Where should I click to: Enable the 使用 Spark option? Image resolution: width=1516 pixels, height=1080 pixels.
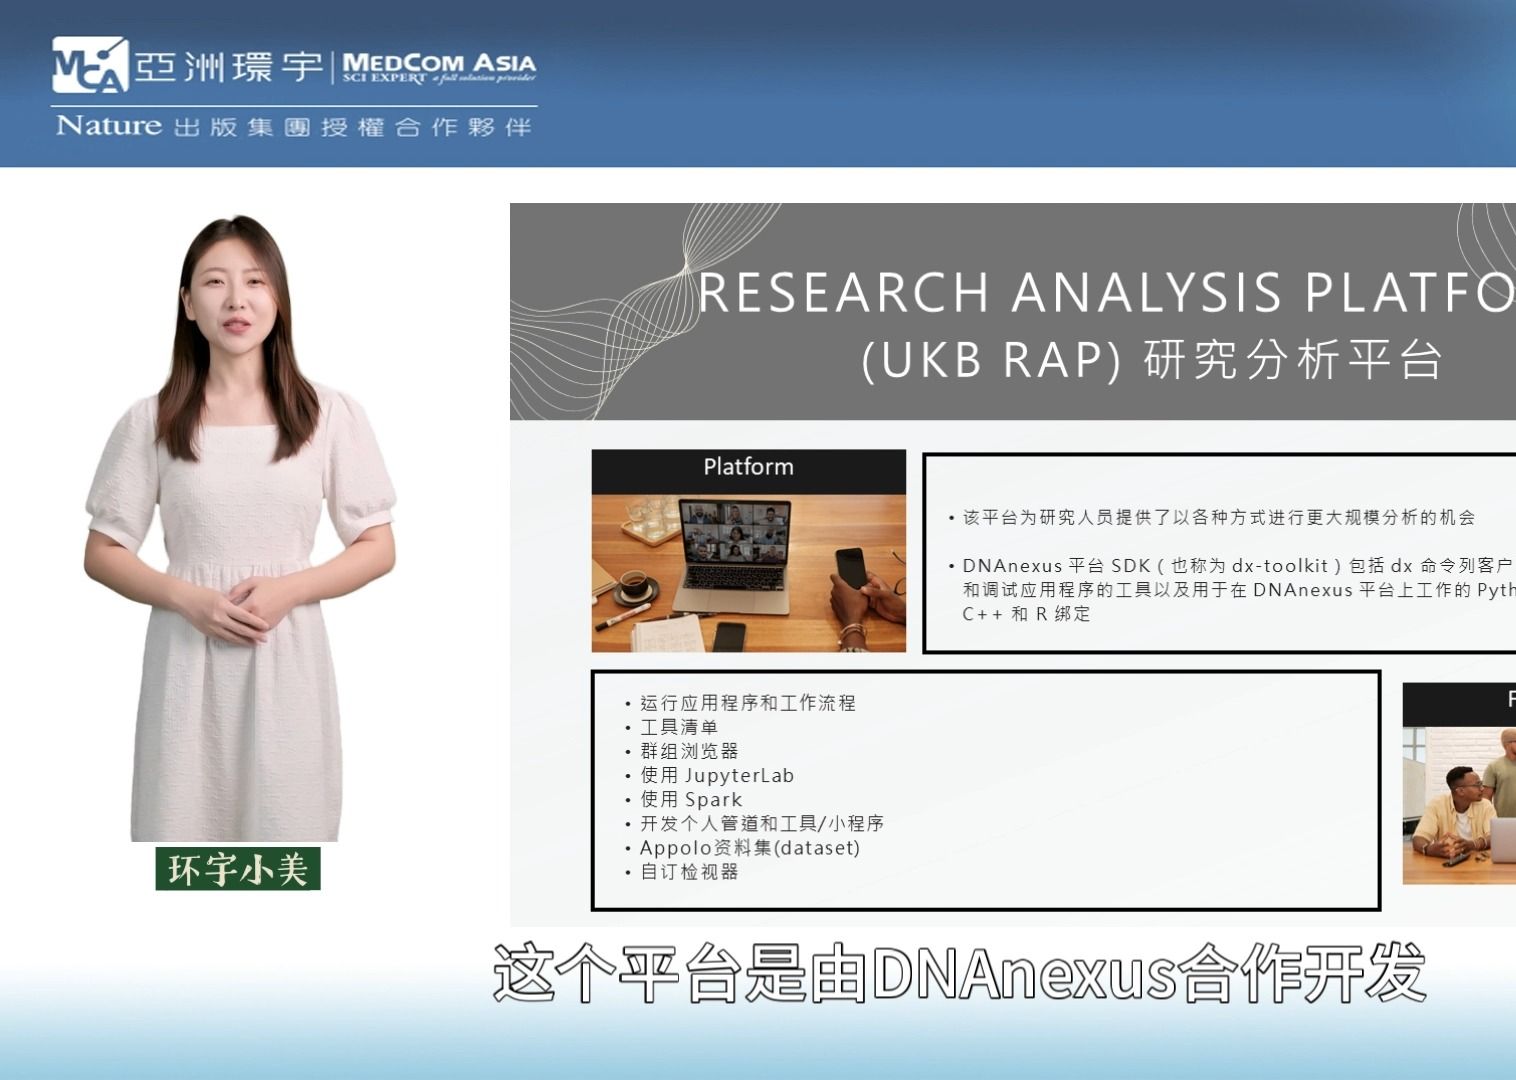[x=690, y=799]
